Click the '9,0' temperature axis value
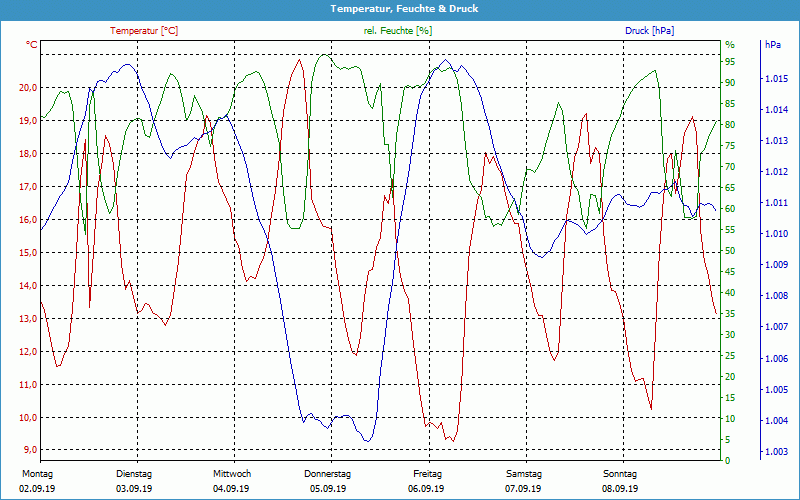 (30, 449)
